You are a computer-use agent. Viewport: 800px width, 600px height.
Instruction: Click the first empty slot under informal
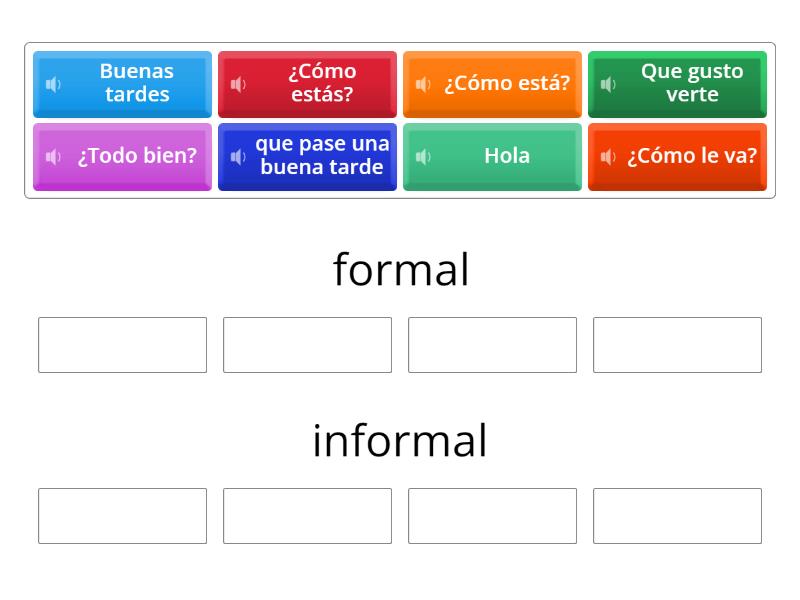122,516
